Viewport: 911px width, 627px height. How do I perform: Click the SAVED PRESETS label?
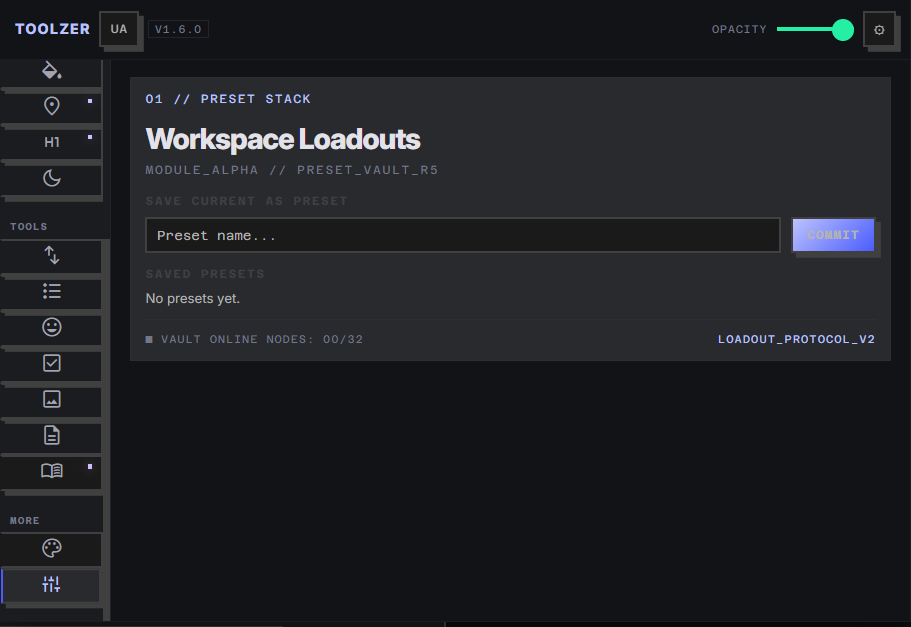pos(205,274)
